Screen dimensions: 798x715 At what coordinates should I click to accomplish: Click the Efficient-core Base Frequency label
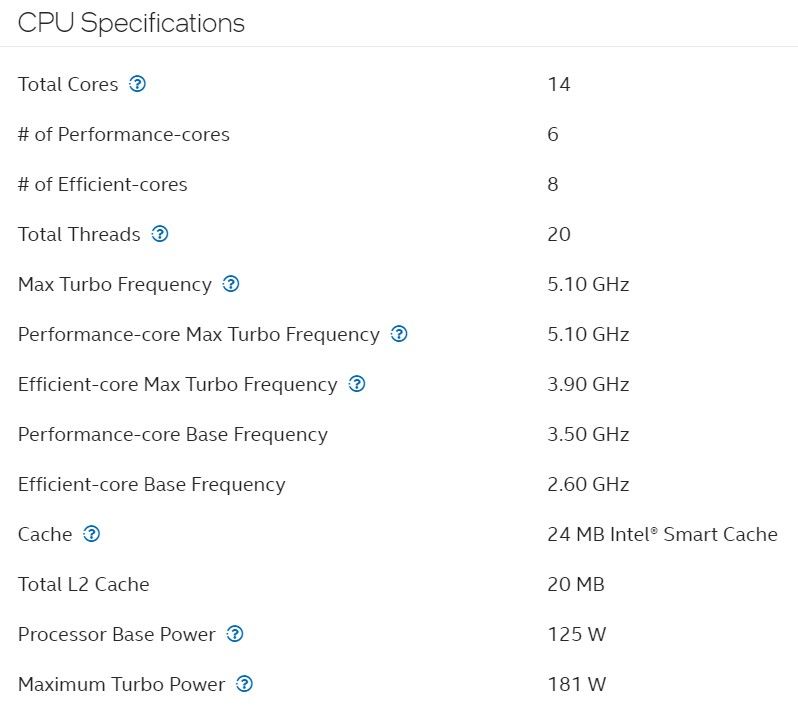(152, 484)
